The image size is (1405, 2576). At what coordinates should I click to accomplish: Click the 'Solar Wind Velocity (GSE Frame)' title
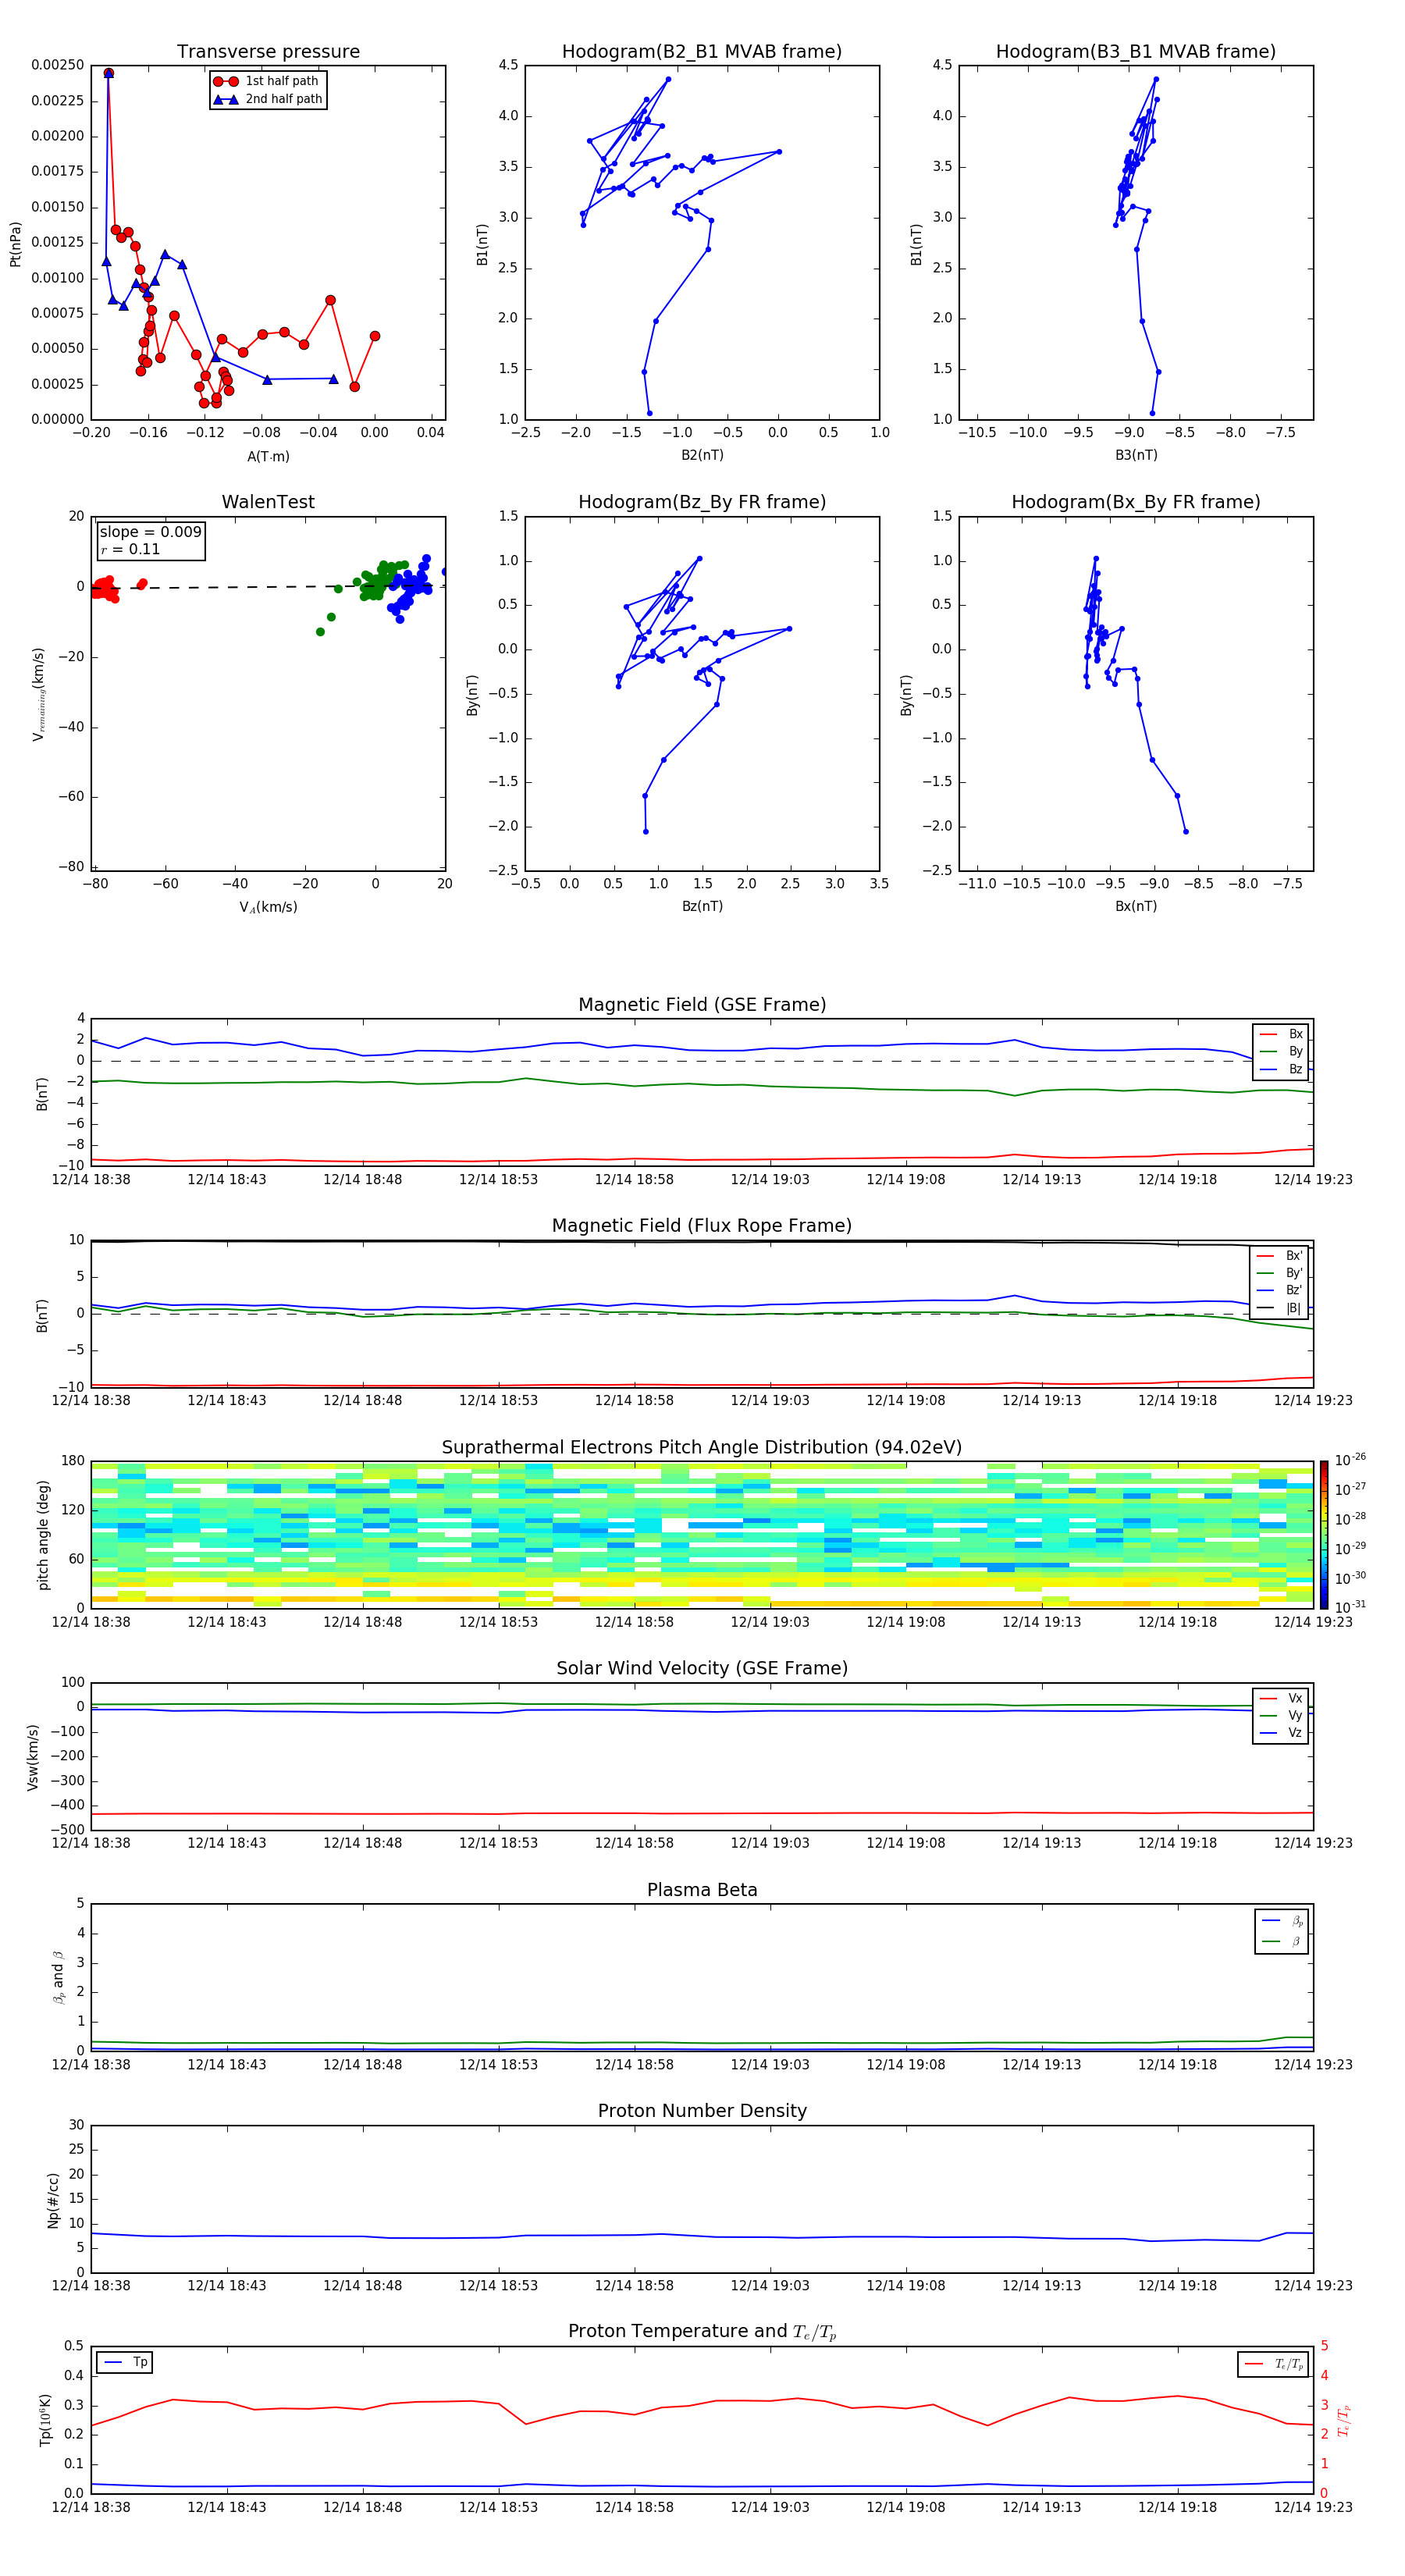click(702, 1669)
